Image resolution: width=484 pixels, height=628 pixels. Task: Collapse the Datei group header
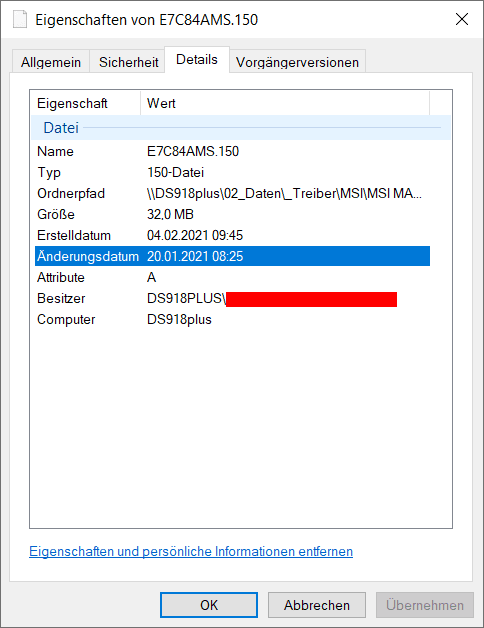coord(241,128)
